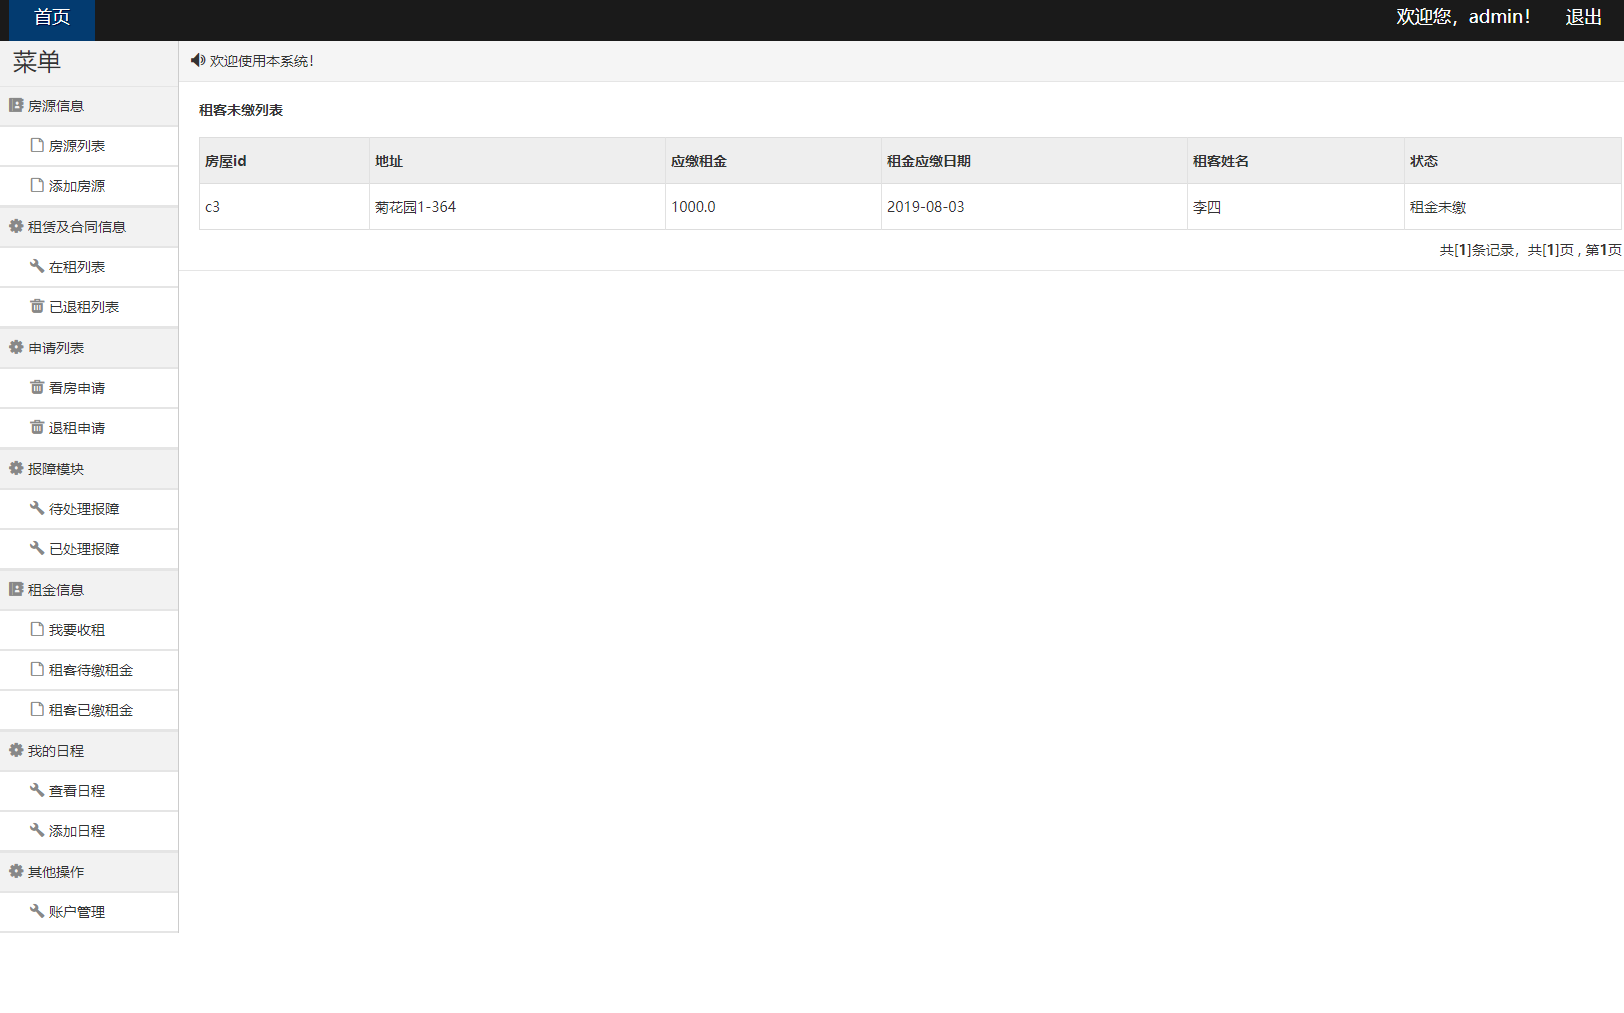The height and width of the screenshot is (1013, 1624).
Task: Click the gear icon beside 租赁及合同信息
Action: tap(16, 226)
